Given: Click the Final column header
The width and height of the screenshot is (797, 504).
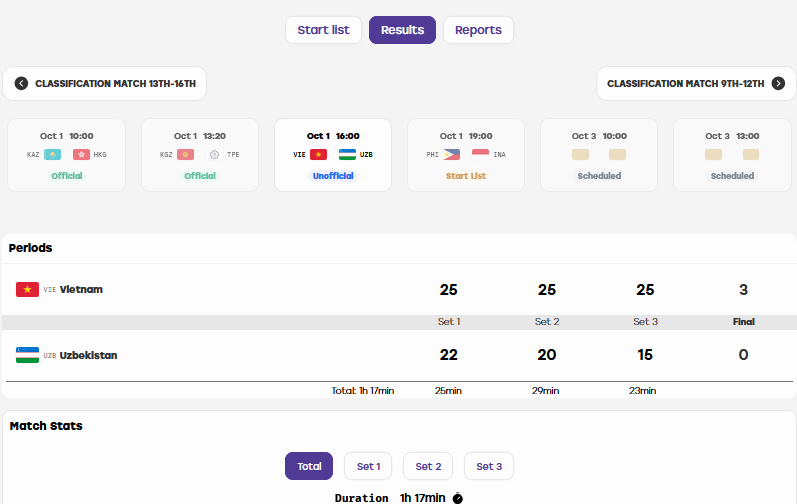Looking at the screenshot, I should pyautogui.click(x=744, y=322).
